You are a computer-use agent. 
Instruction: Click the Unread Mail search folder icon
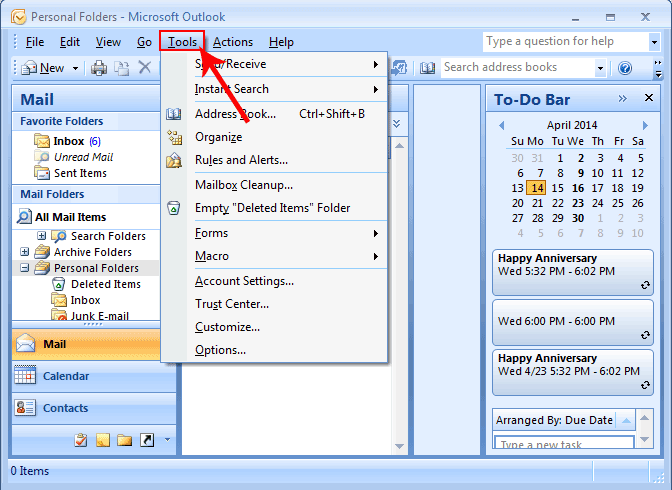coord(42,157)
